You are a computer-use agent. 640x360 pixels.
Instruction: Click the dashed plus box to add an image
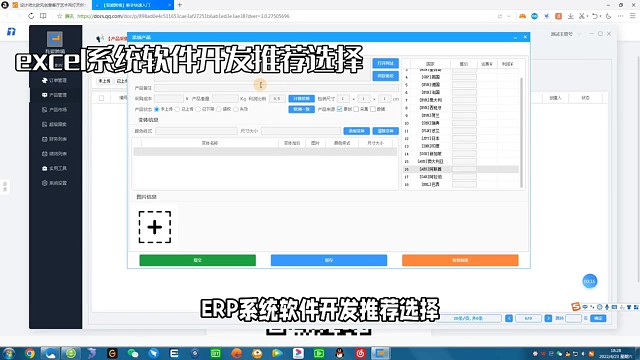(155, 227)
